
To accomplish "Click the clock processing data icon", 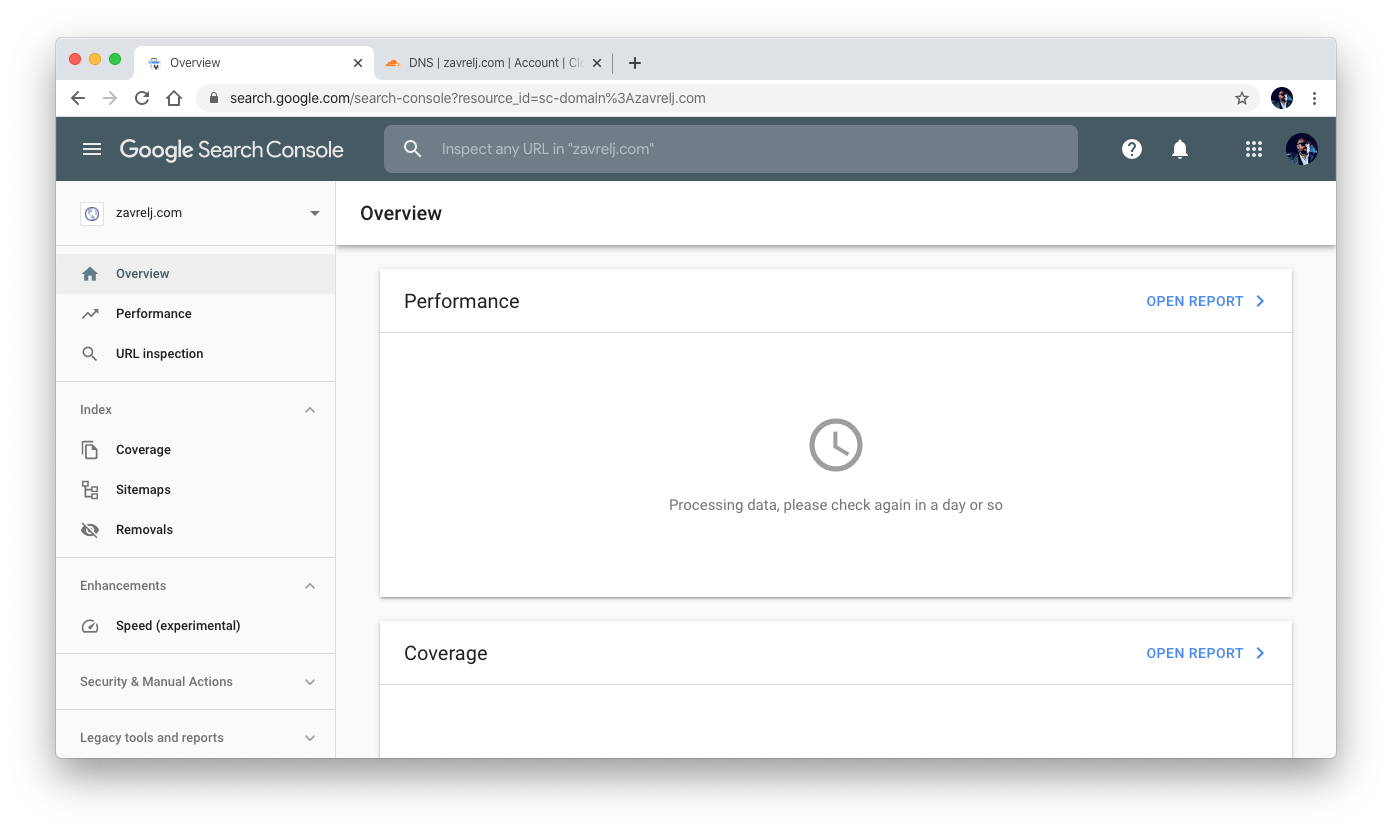I will pyautogui.click(x=836, y=445).
